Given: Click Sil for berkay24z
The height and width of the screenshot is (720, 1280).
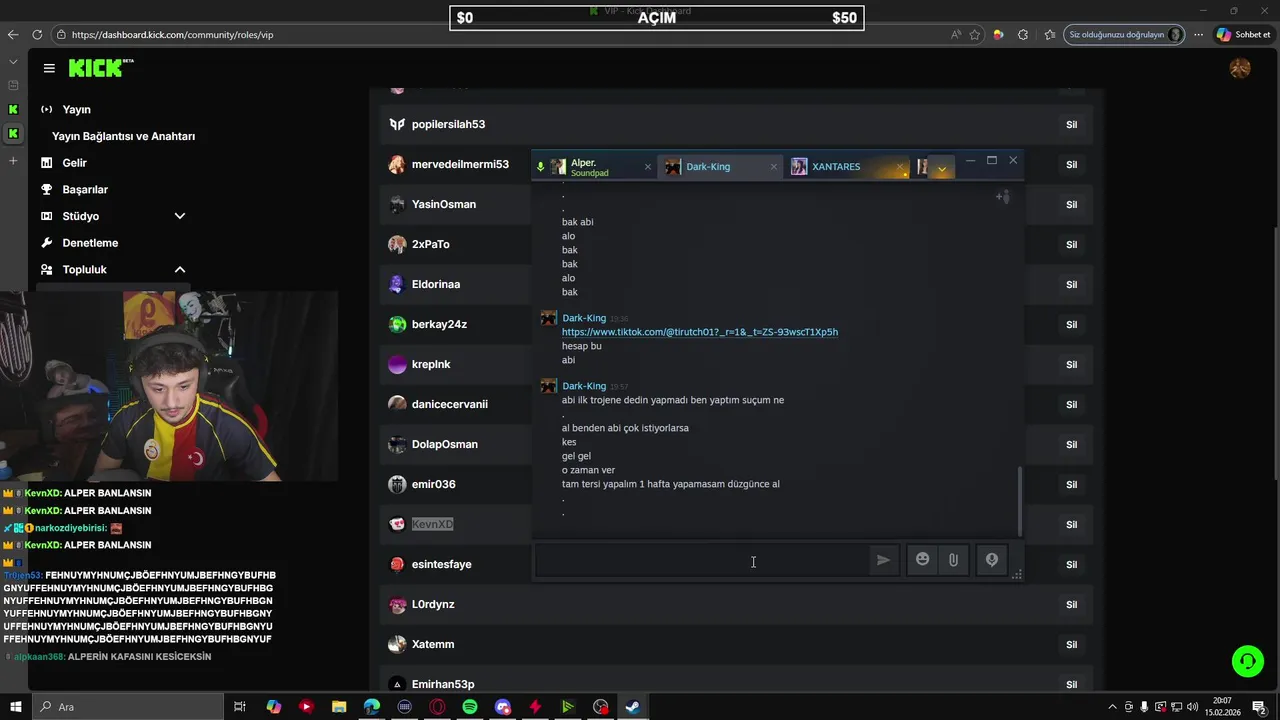Looking at the screenshot, I should tap(1071, 325).
